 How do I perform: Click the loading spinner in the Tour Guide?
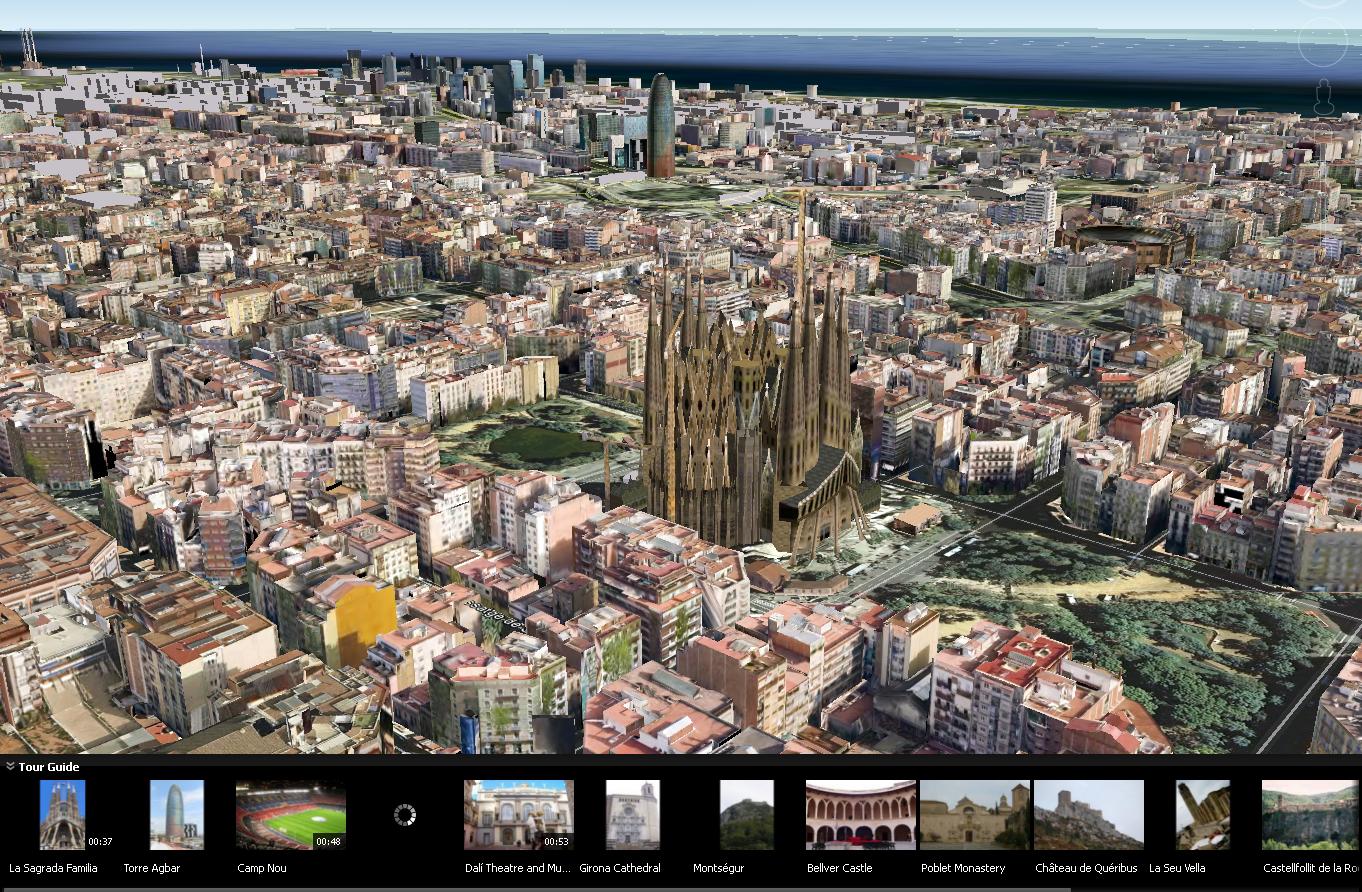click(x=403, y=814)
